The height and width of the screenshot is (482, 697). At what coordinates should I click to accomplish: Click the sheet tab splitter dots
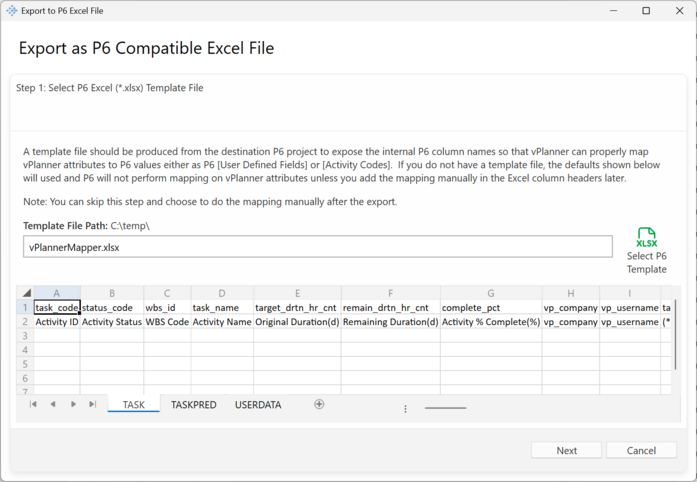click(405, 408)
